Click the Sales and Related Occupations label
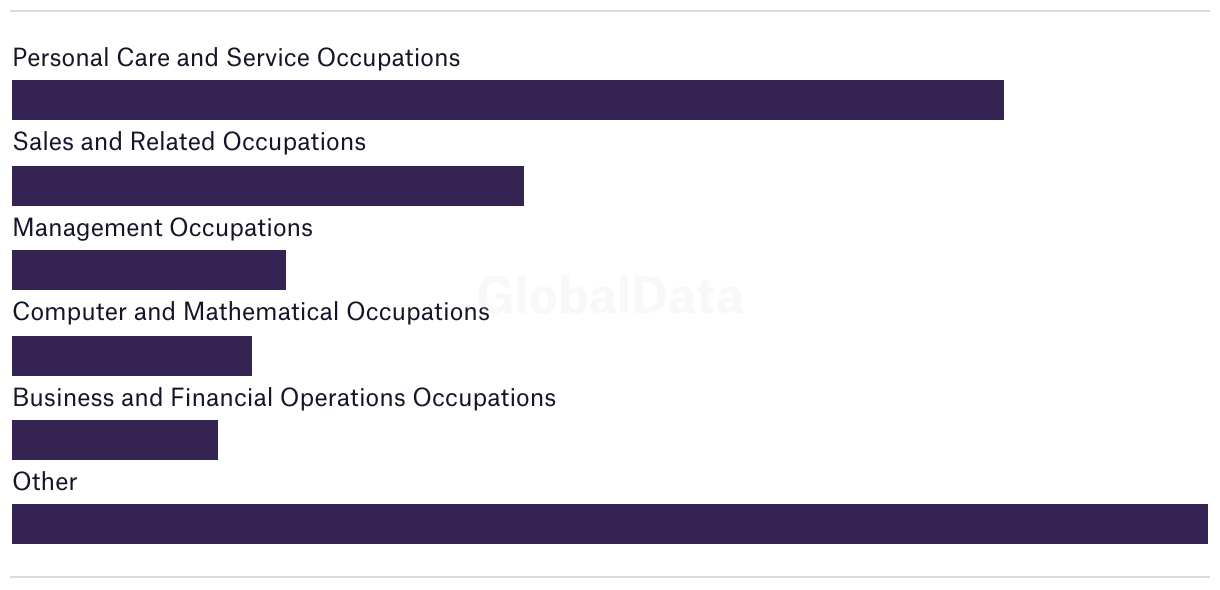Image resolution: width=1220 pixels, height=590 pixels. click(x=189, y=142)
